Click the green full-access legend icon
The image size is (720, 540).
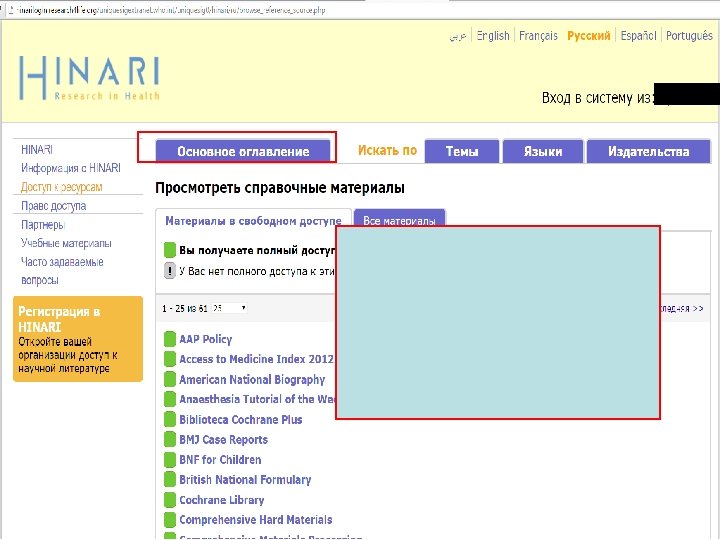(170, 250)
